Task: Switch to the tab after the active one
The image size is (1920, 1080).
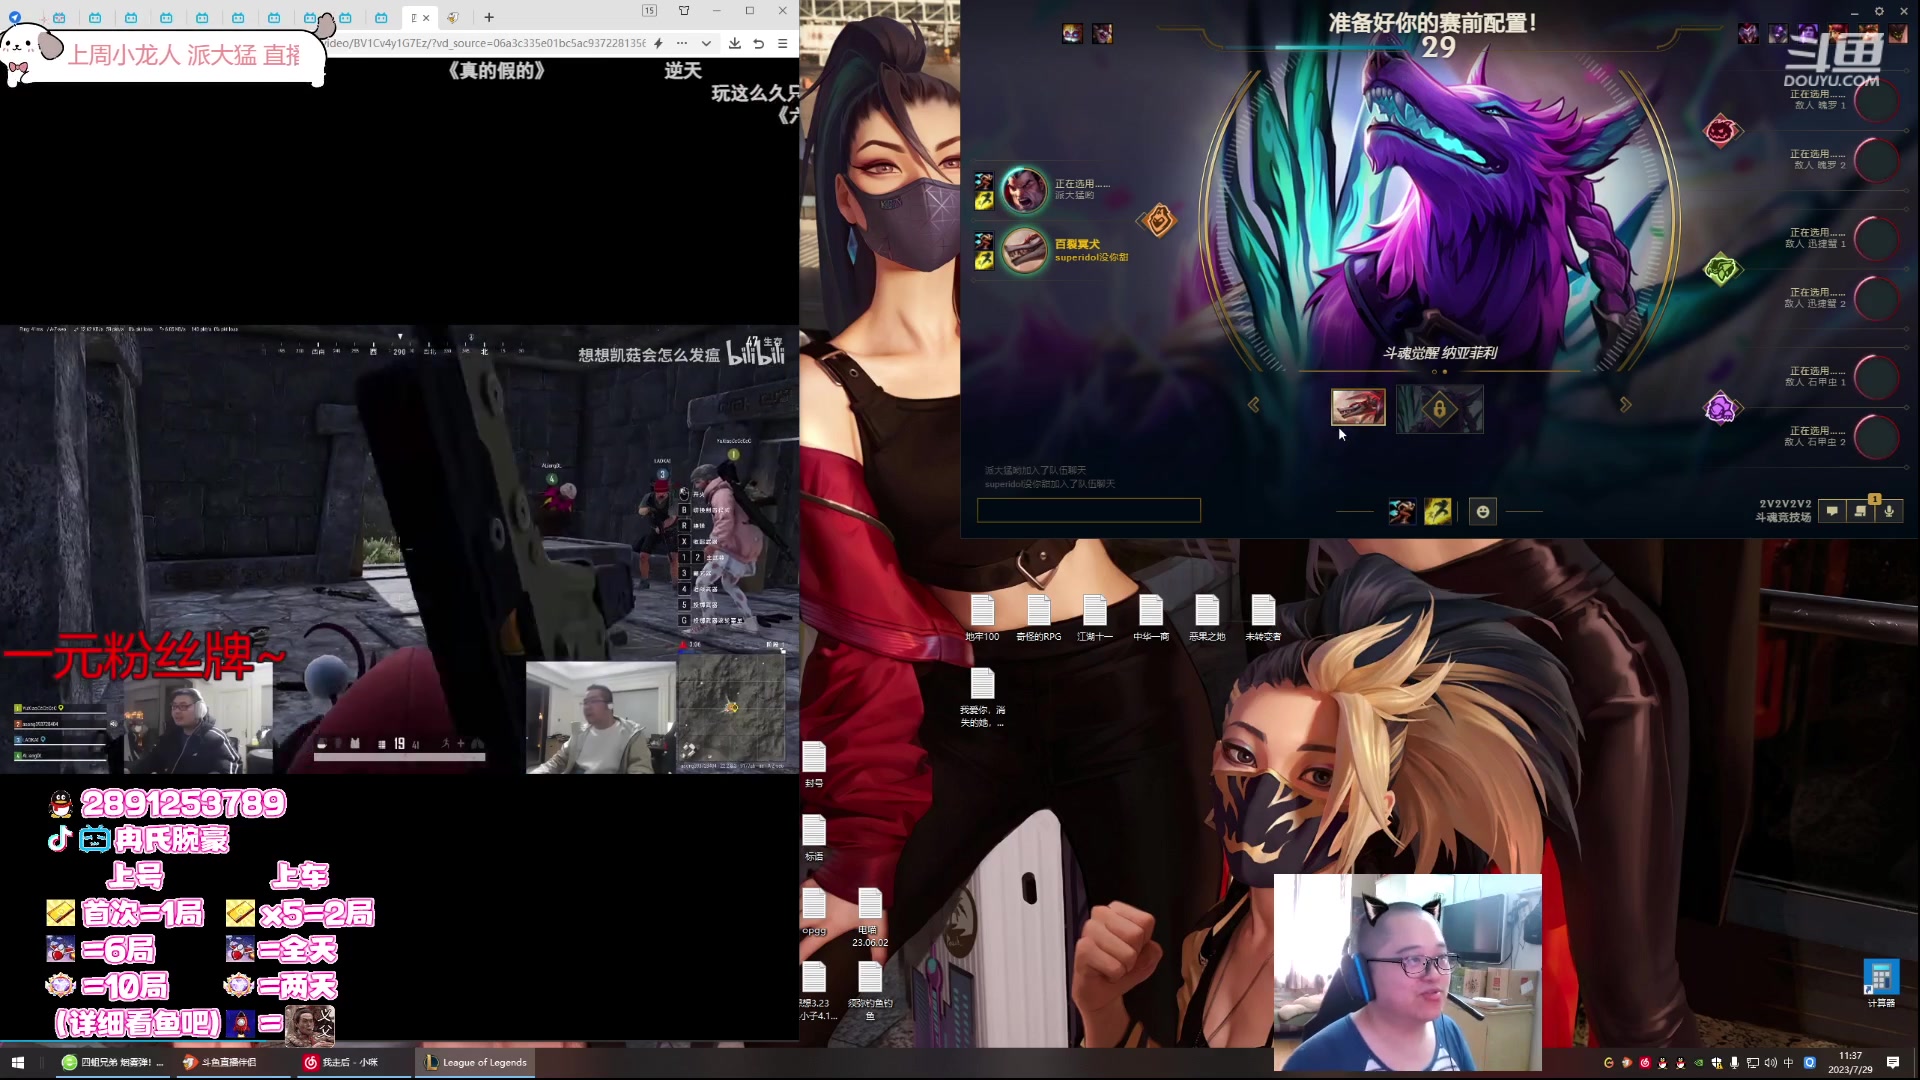Action: (453, 17)
